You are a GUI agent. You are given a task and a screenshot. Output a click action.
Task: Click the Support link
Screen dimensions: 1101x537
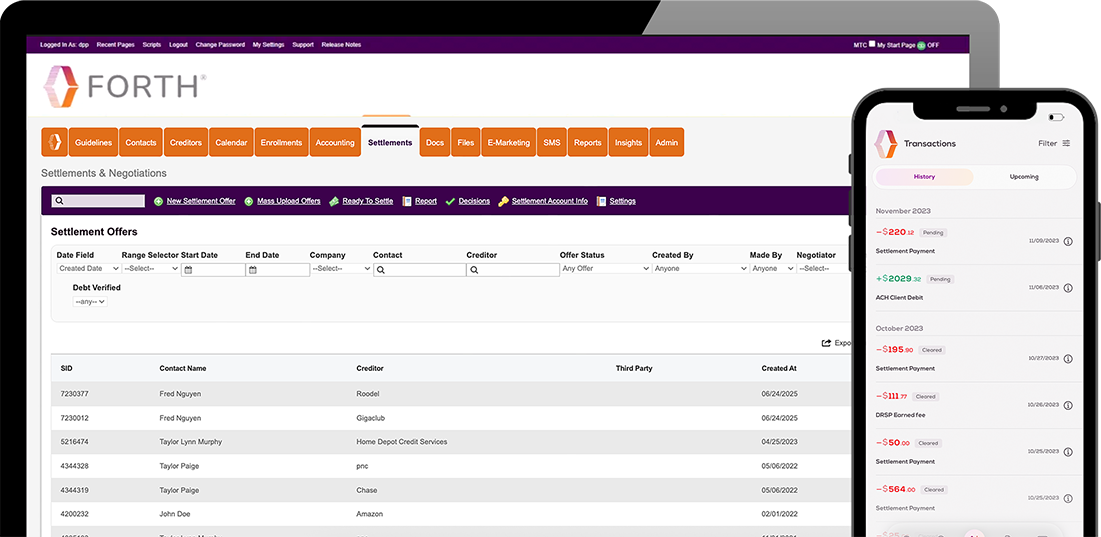pos(303,45)
